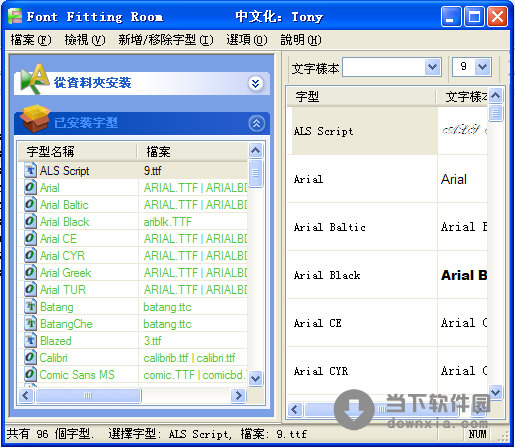This screenshot has height=448, width=515.
Task: Select the Arial Black font name in list
Action: coord(65,222)
